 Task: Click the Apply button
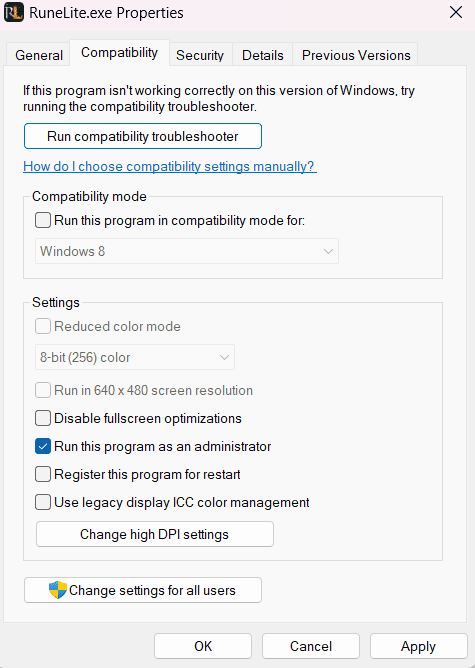click(418, 646)
